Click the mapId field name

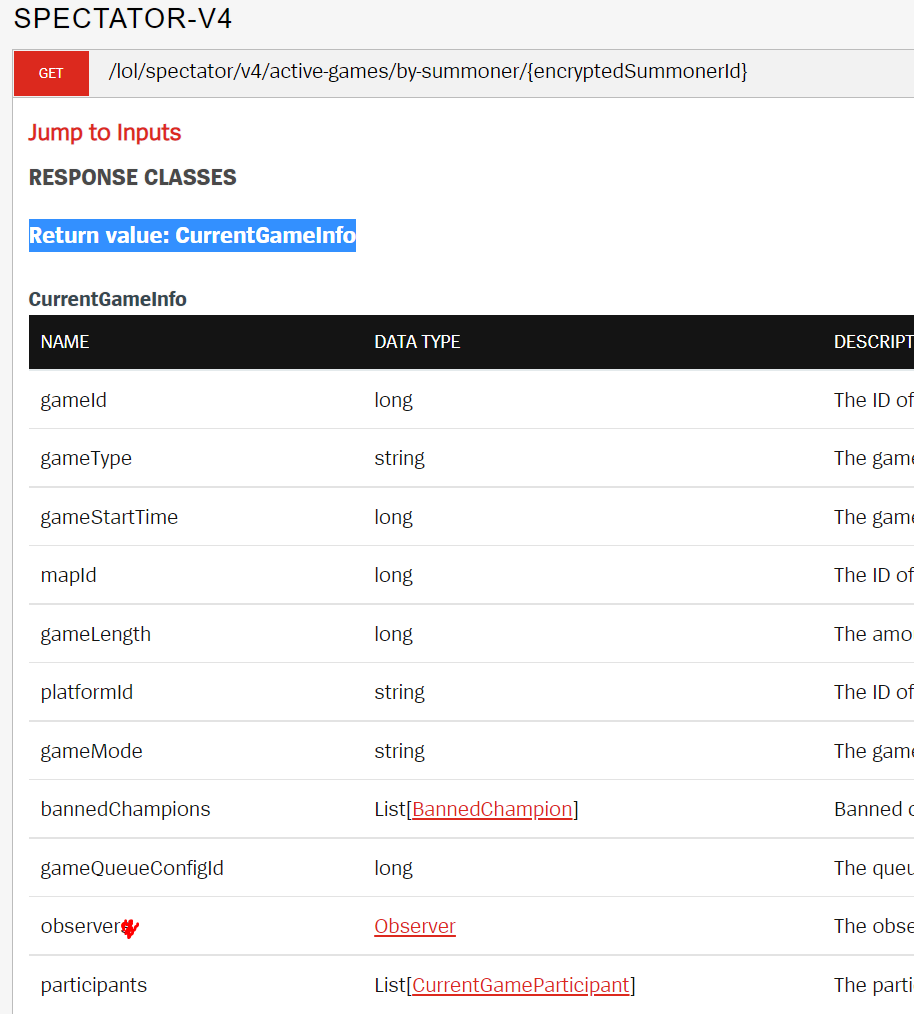click(68, 575)
